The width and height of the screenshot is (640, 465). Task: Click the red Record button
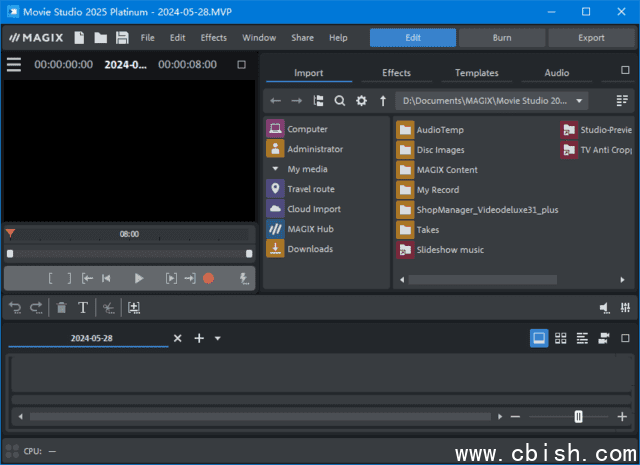coord(209,278)
